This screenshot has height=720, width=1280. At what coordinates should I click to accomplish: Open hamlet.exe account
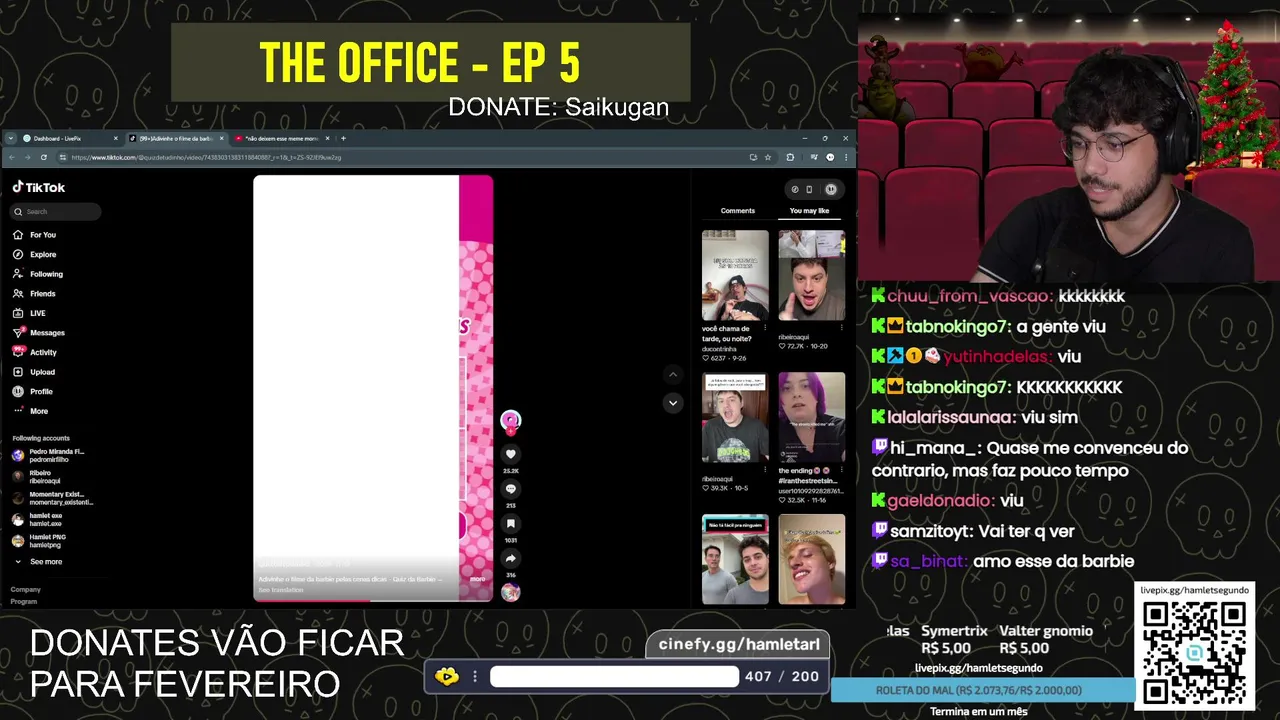[38, 520]
